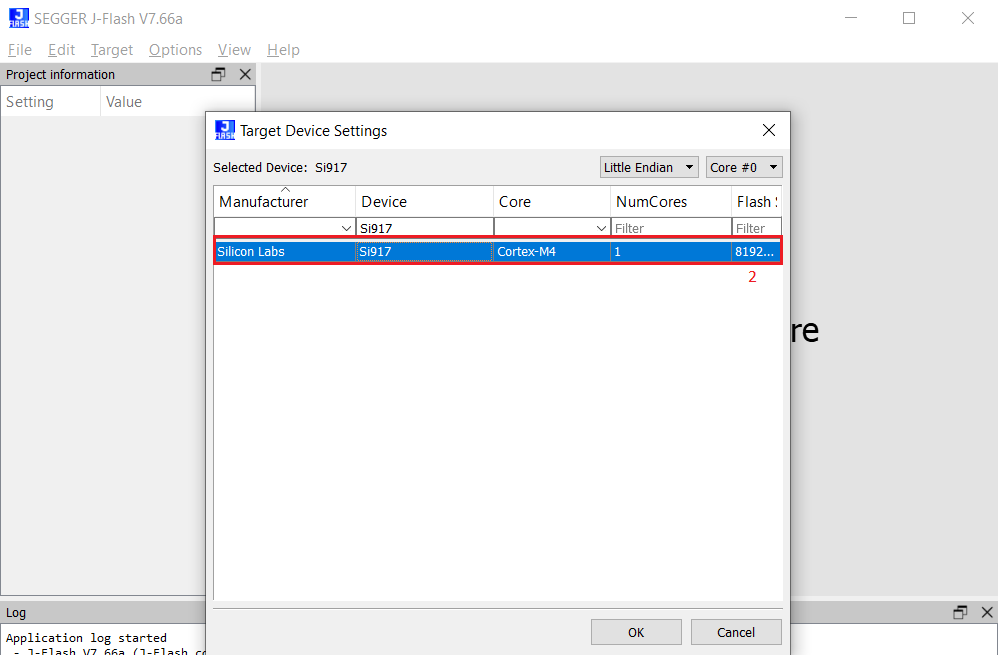This screenshot has width=998, height=655.
Task: Select the Si917 device cell in the list
Action: [x=425, y=251]
